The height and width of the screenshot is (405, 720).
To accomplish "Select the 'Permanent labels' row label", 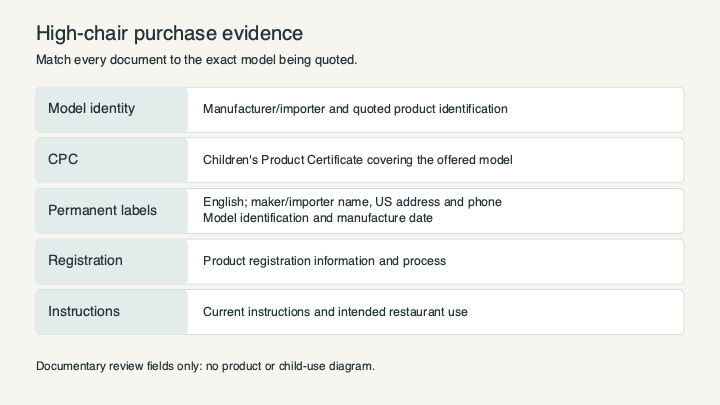I will pyautogui.click(x=102, y=210).
